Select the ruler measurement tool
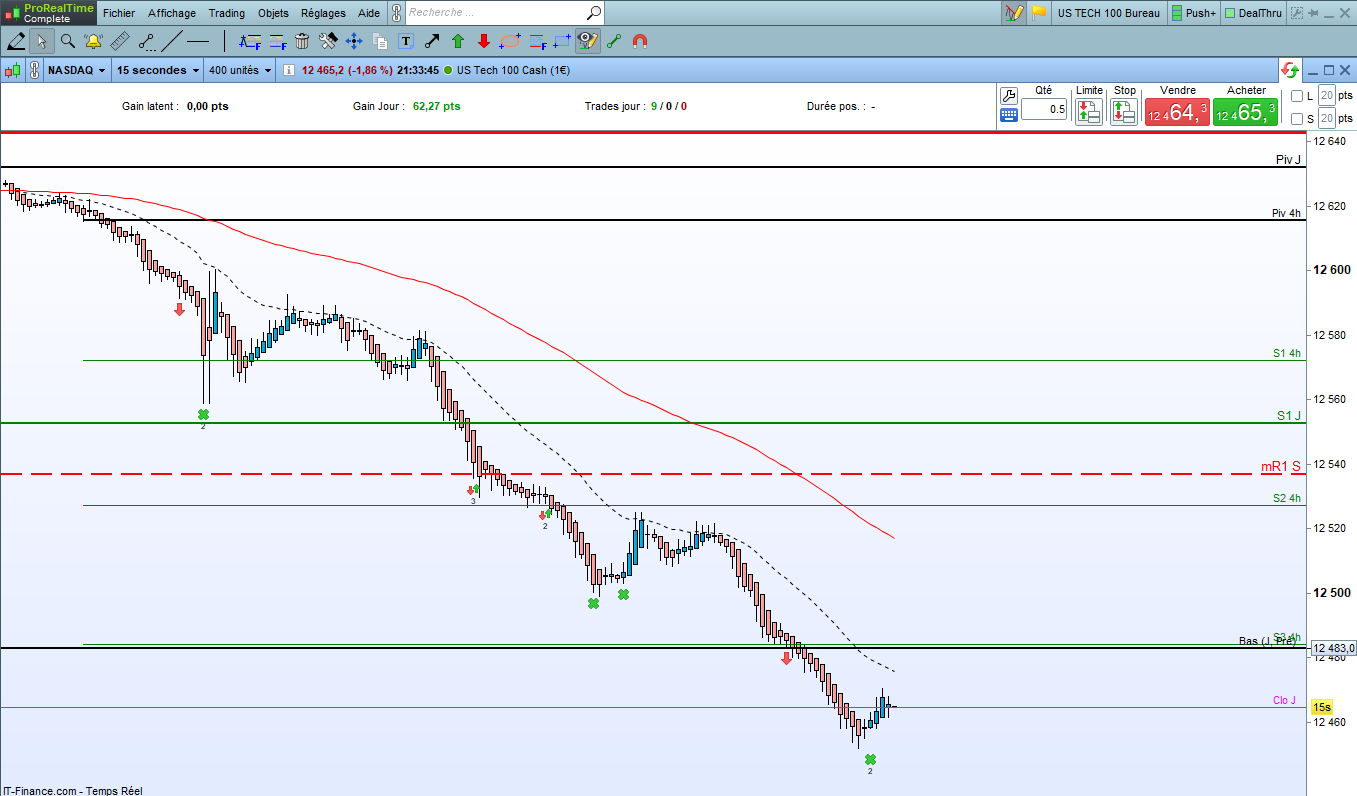The image size is (1357, 796). coord(120,41)
